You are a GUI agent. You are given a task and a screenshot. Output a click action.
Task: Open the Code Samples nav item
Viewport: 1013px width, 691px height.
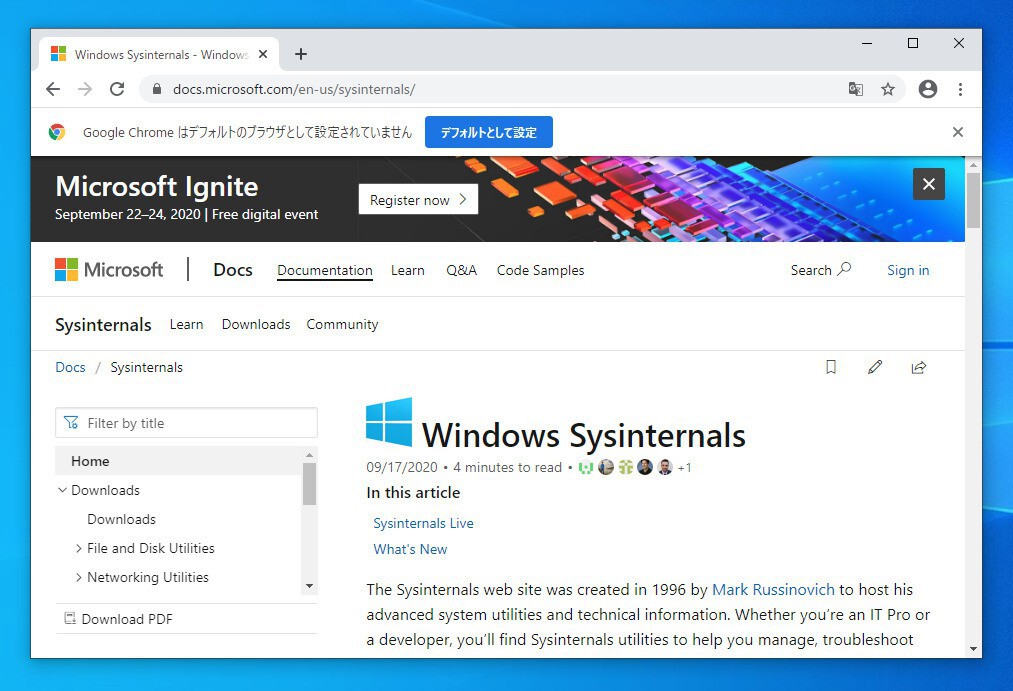[540, 270]
